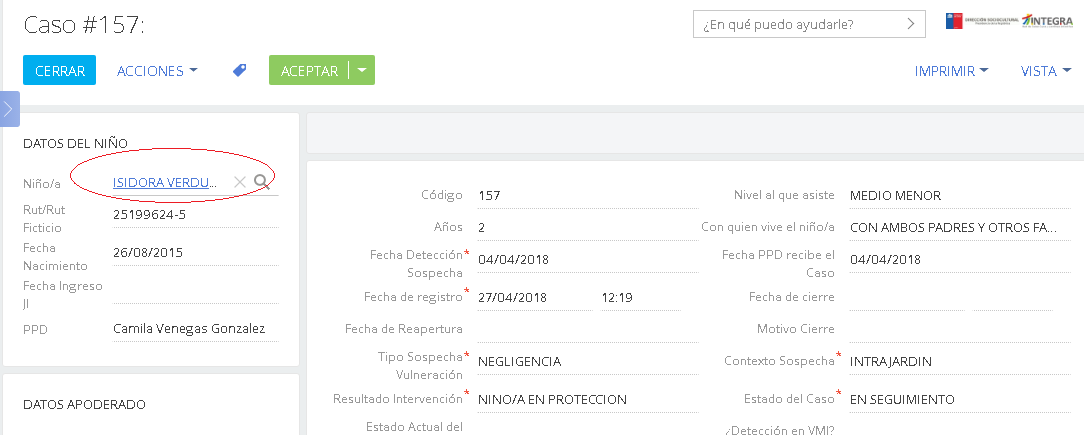Expand the Aceptar button dropdown arrow

point(362,70)
